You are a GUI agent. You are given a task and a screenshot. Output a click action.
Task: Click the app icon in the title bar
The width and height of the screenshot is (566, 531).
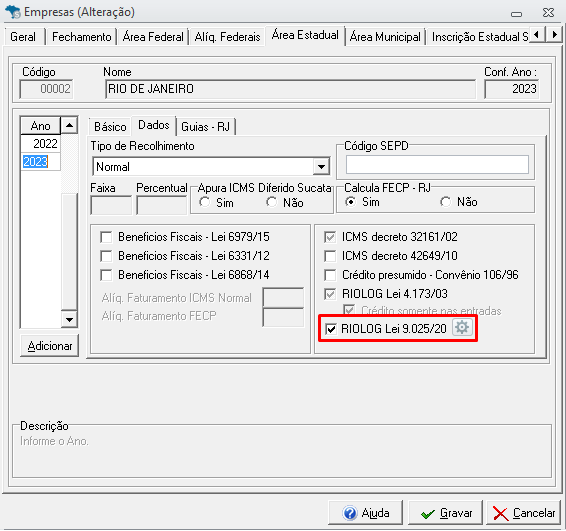tap(13, 12)
